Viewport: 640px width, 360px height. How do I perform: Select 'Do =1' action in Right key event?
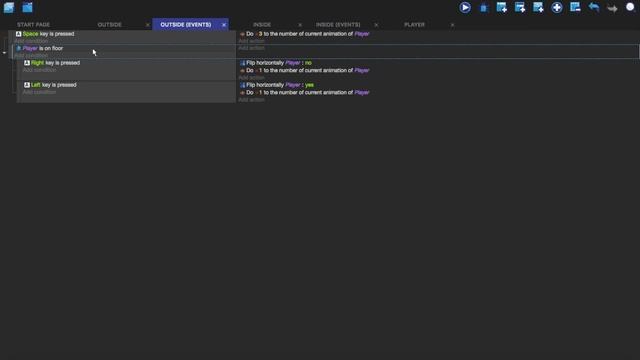point(308,70)
